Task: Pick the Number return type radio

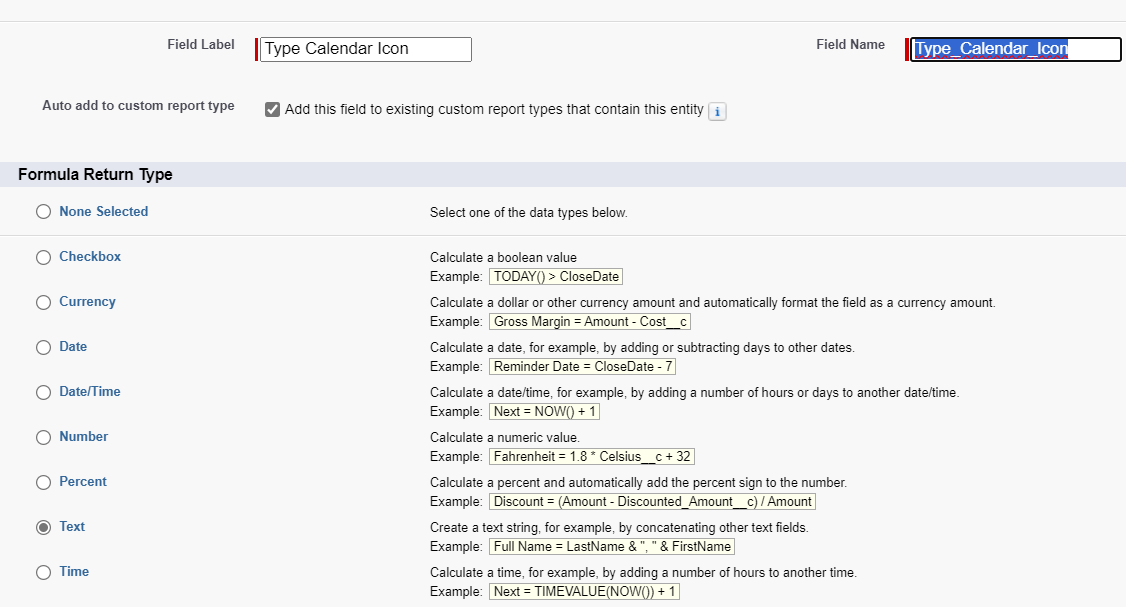Action: point(44,437)
